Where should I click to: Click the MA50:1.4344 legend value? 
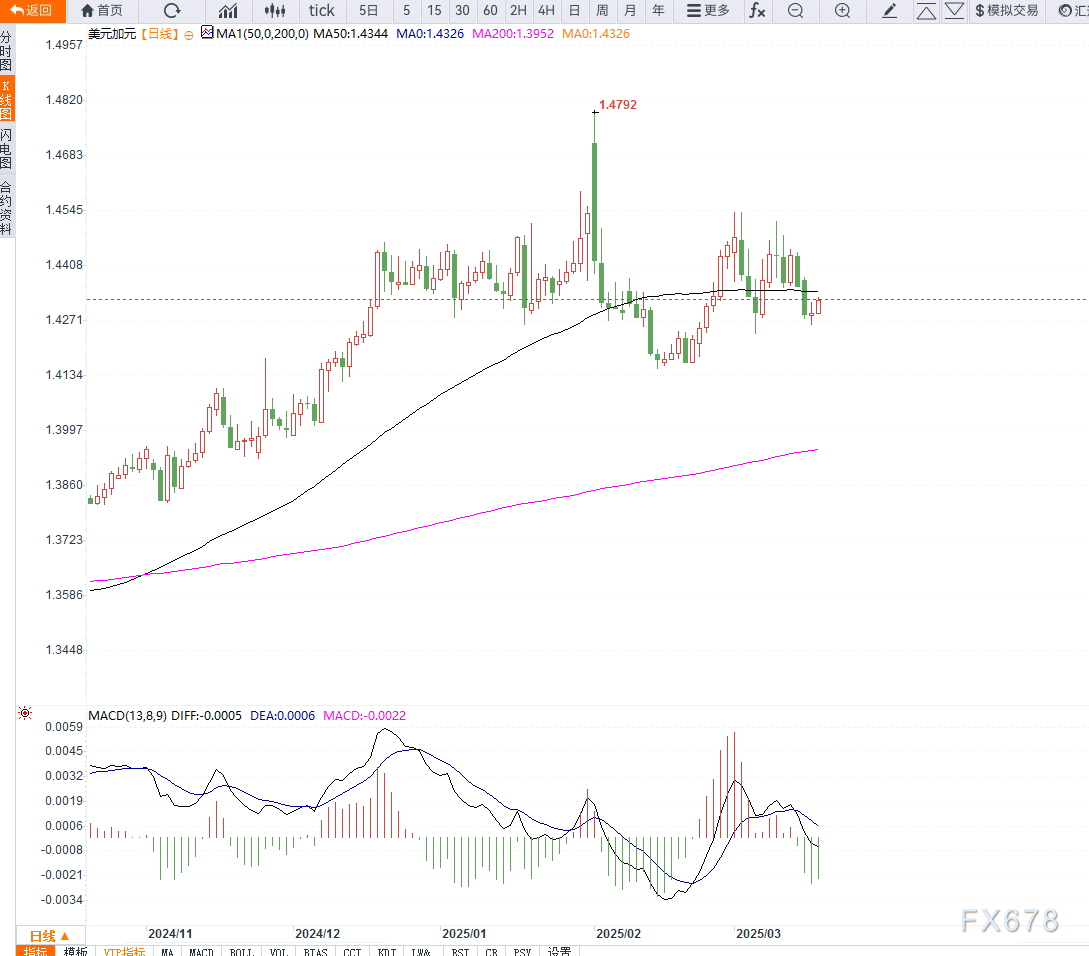click(x=350, y=33)
